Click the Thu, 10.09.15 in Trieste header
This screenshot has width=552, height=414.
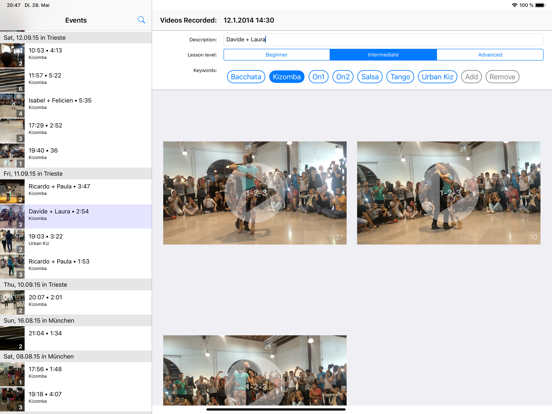(76, 284)
